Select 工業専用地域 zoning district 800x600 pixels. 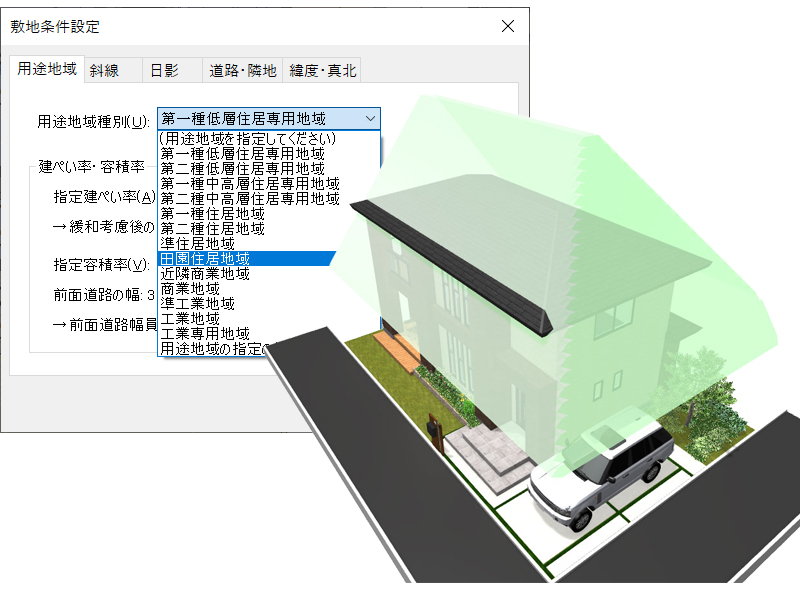[x=200, y=332]
